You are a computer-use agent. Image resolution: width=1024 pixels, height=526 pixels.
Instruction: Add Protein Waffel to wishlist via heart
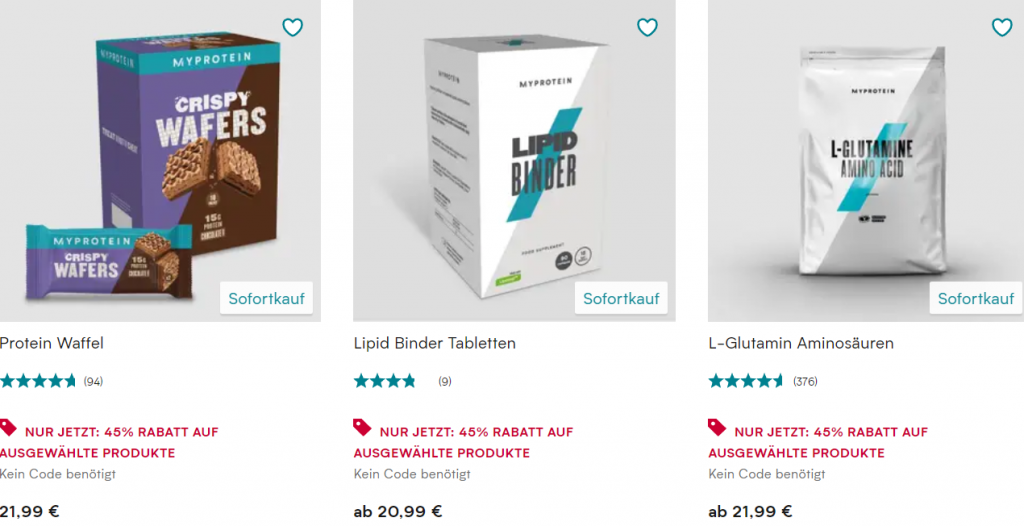pyautogui.click(x=293, y=27)
